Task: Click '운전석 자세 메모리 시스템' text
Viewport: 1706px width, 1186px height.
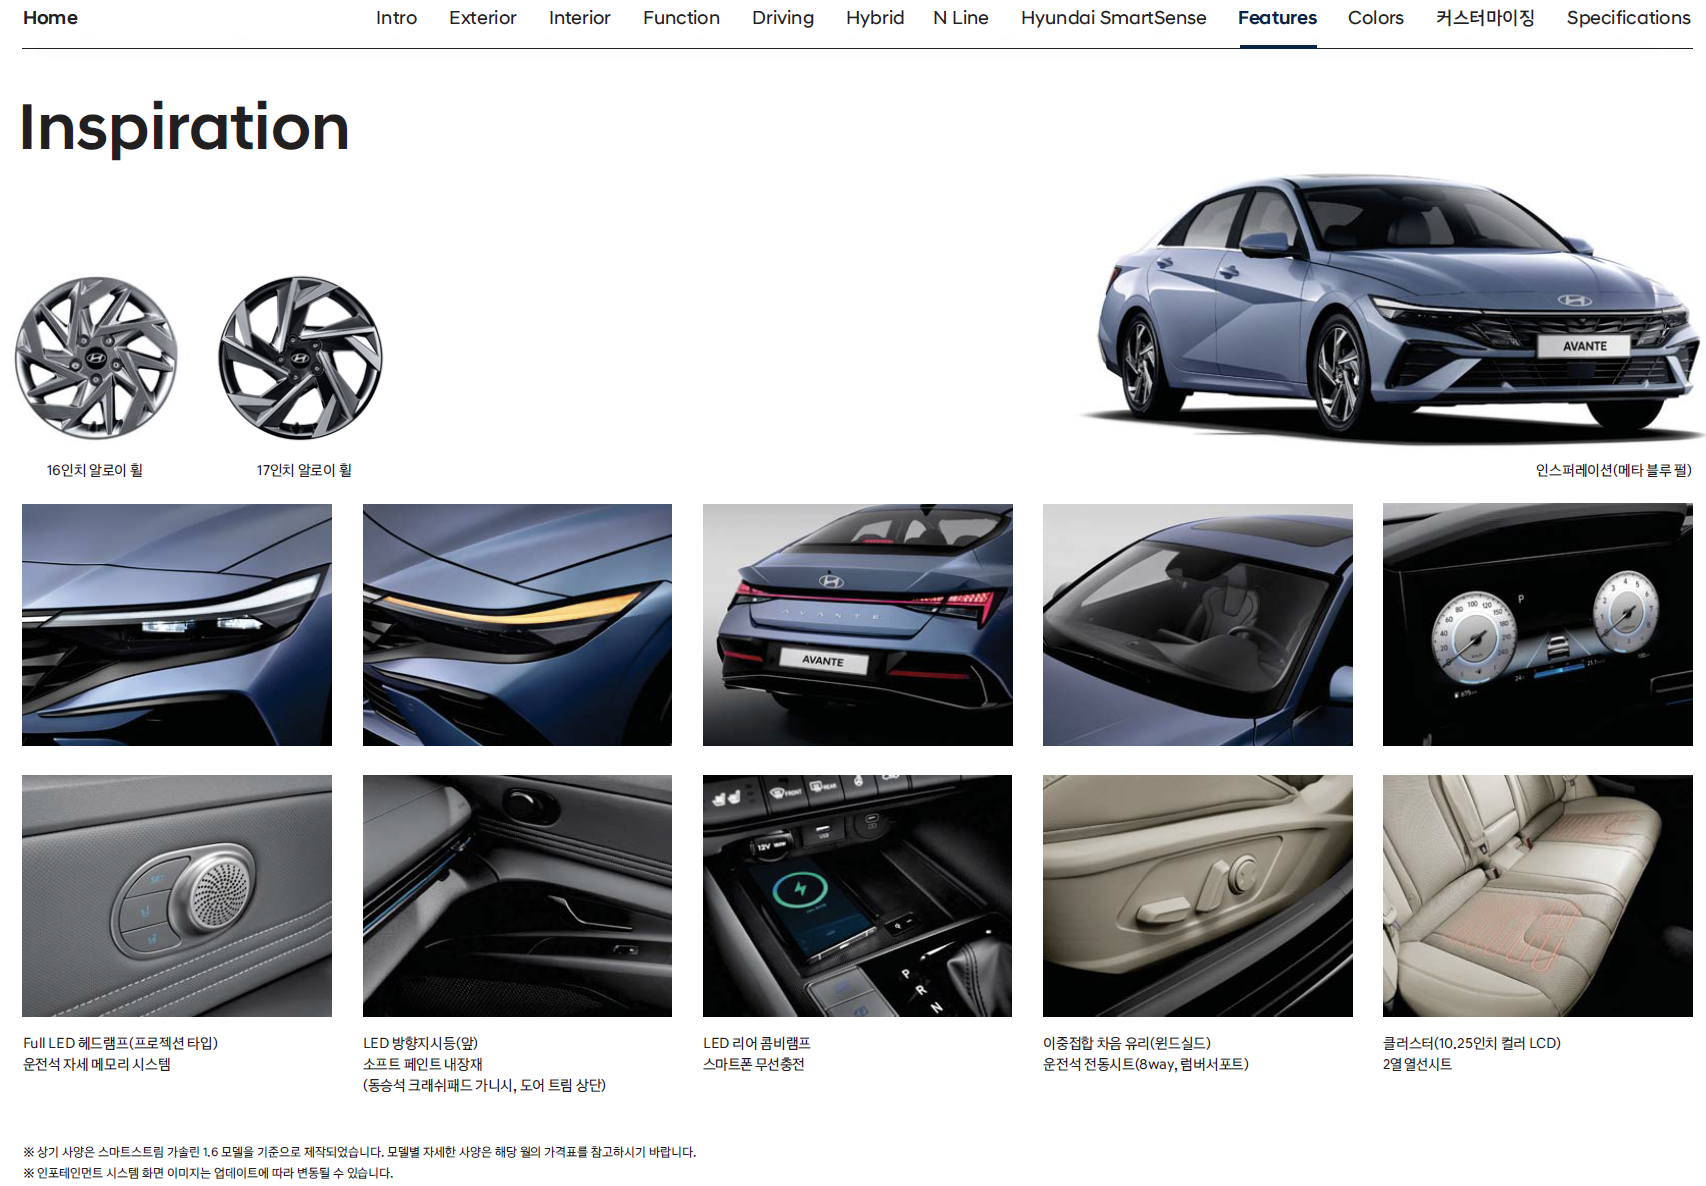Action: tap(97, 1064)
